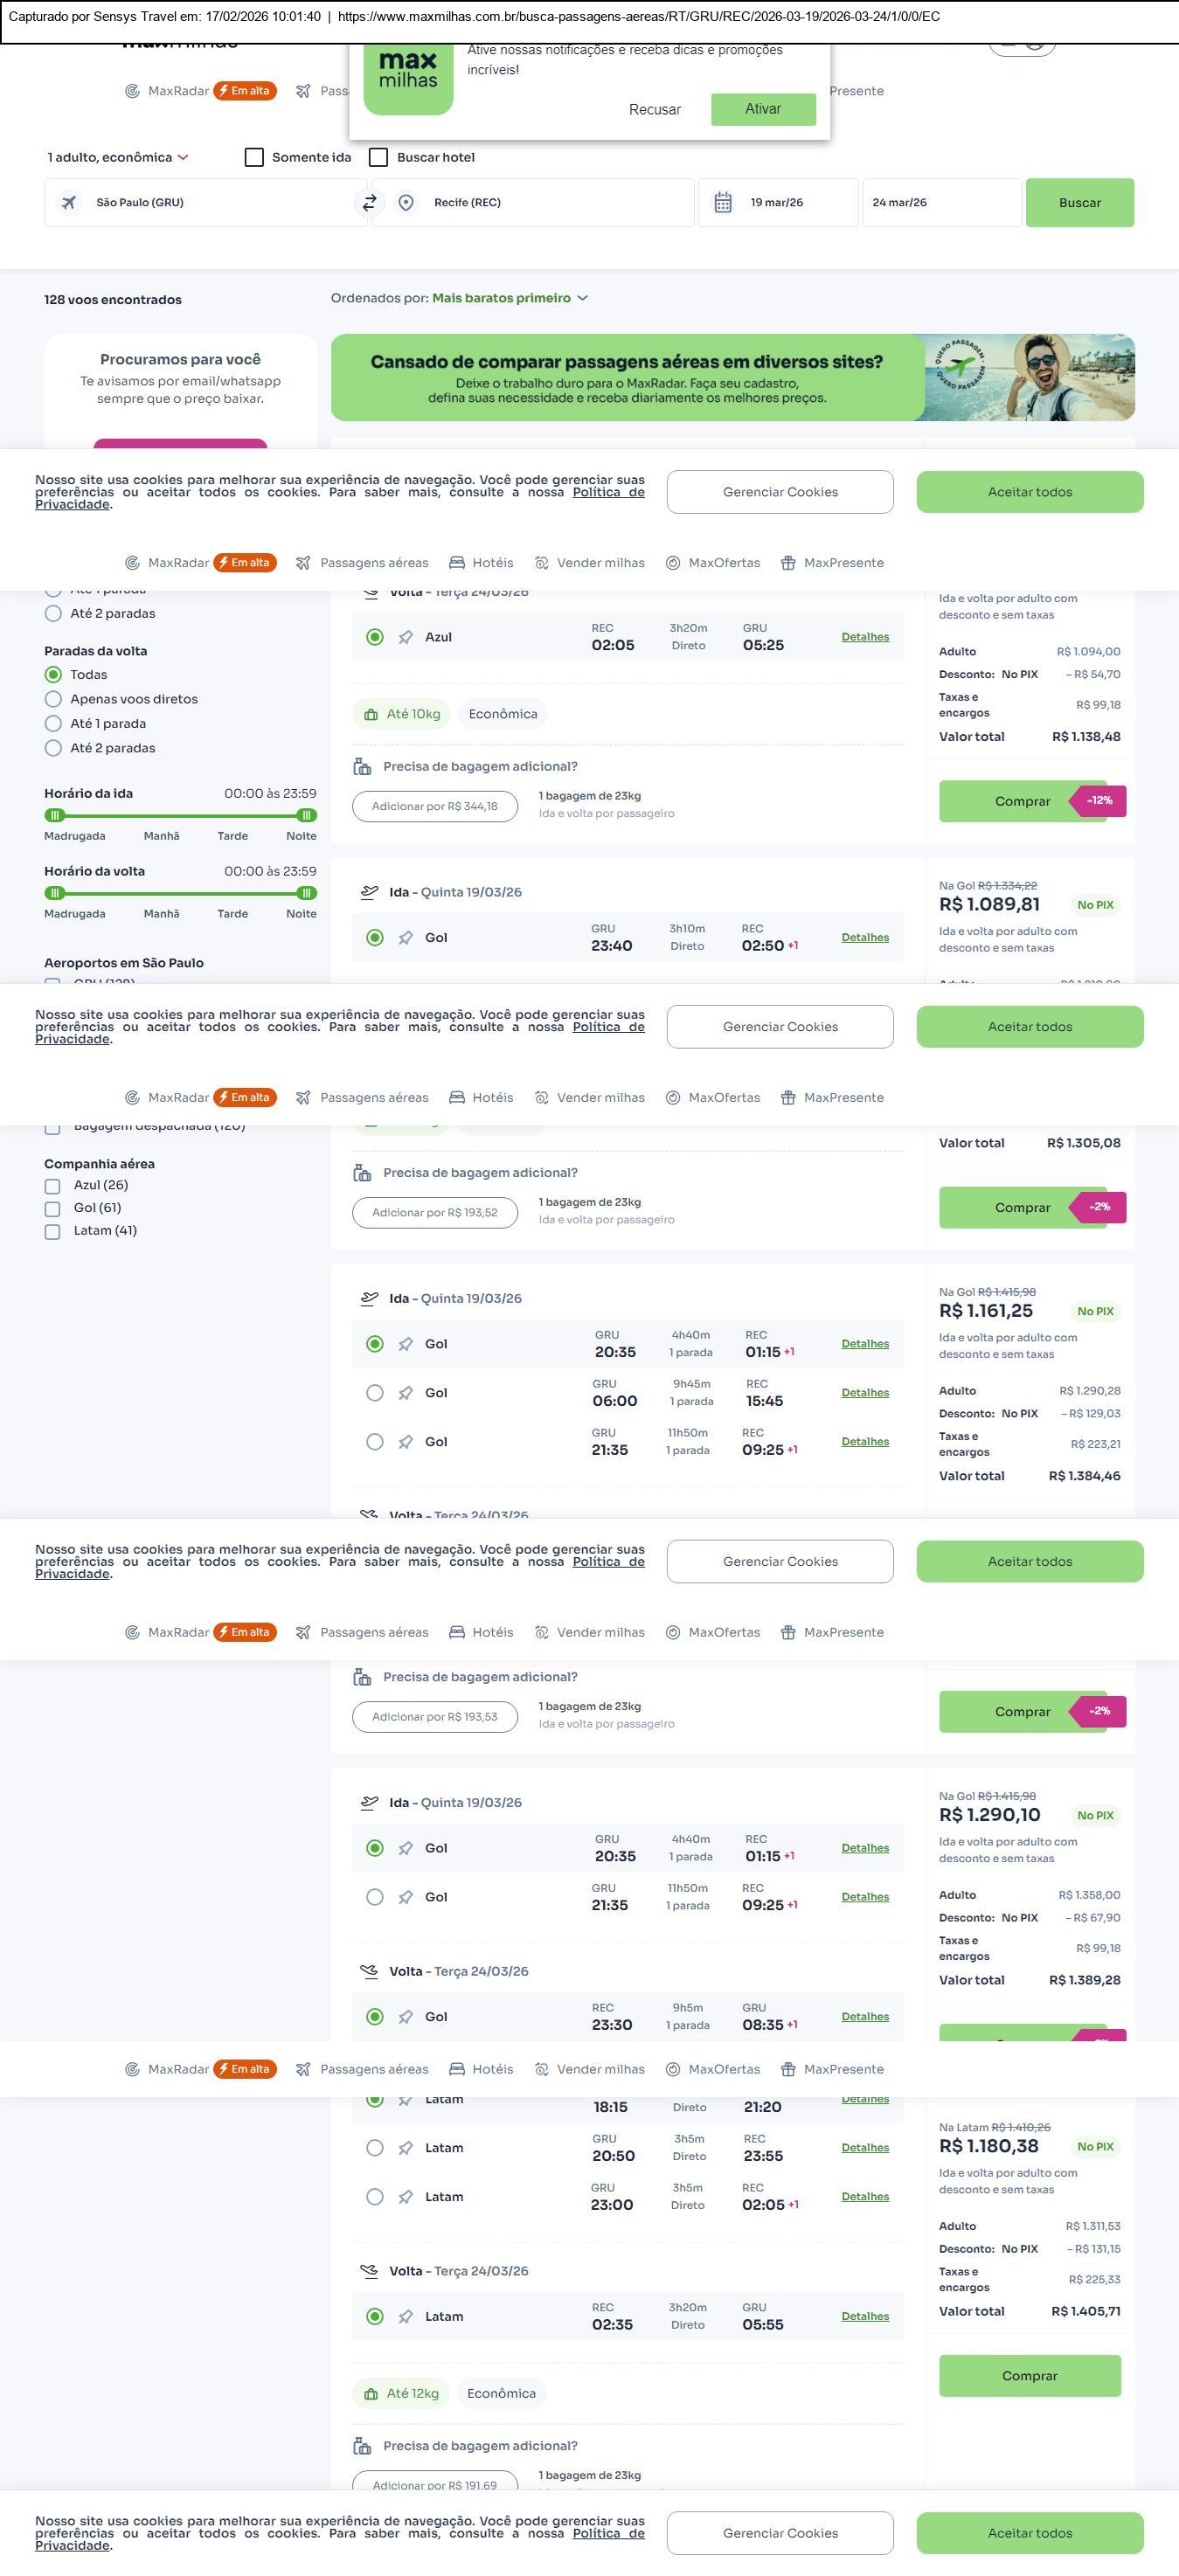Select Apenas voos diretos for return stops
The height and width of the screenshot is (2576, 1179).
tap(54, 700)
